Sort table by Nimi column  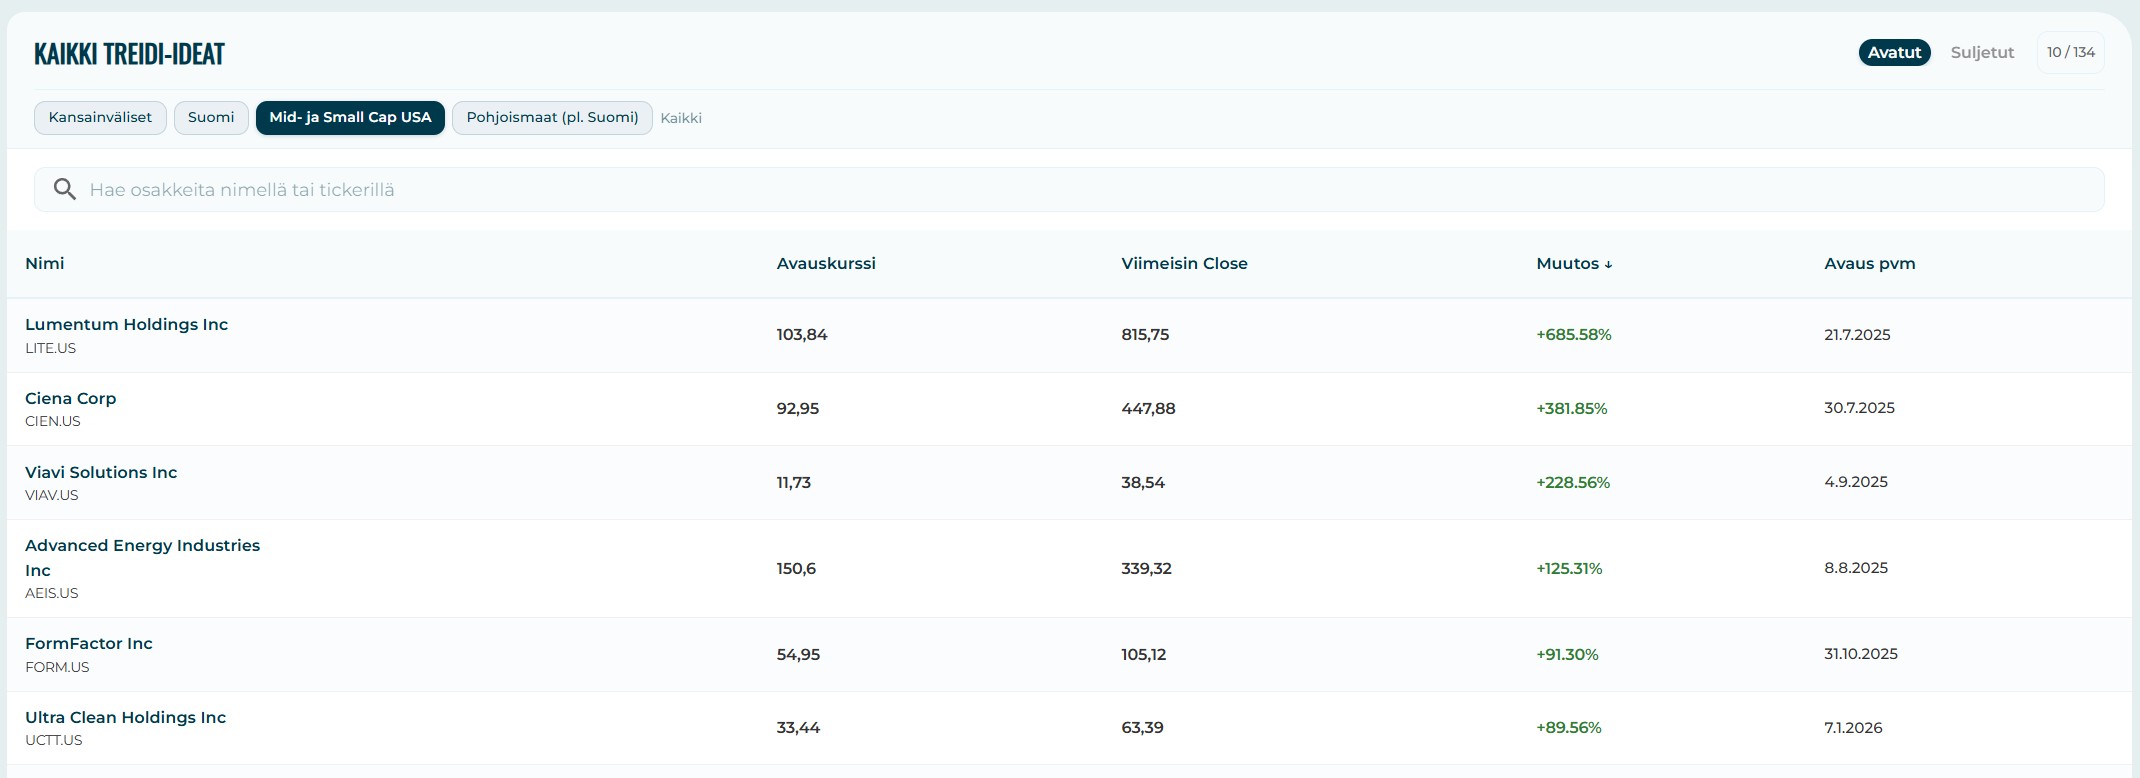pyautogui.click(x=45, y=264)
